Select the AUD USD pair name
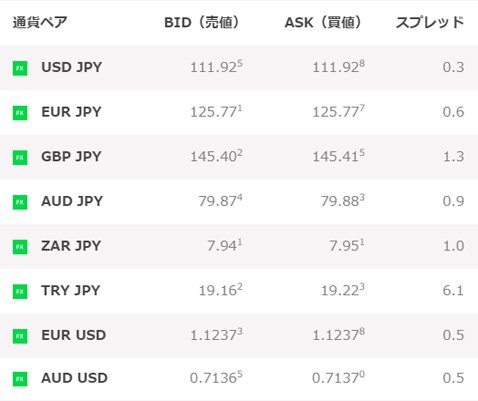Viewport: 478px width, 401px height. [x=74, y=378]
